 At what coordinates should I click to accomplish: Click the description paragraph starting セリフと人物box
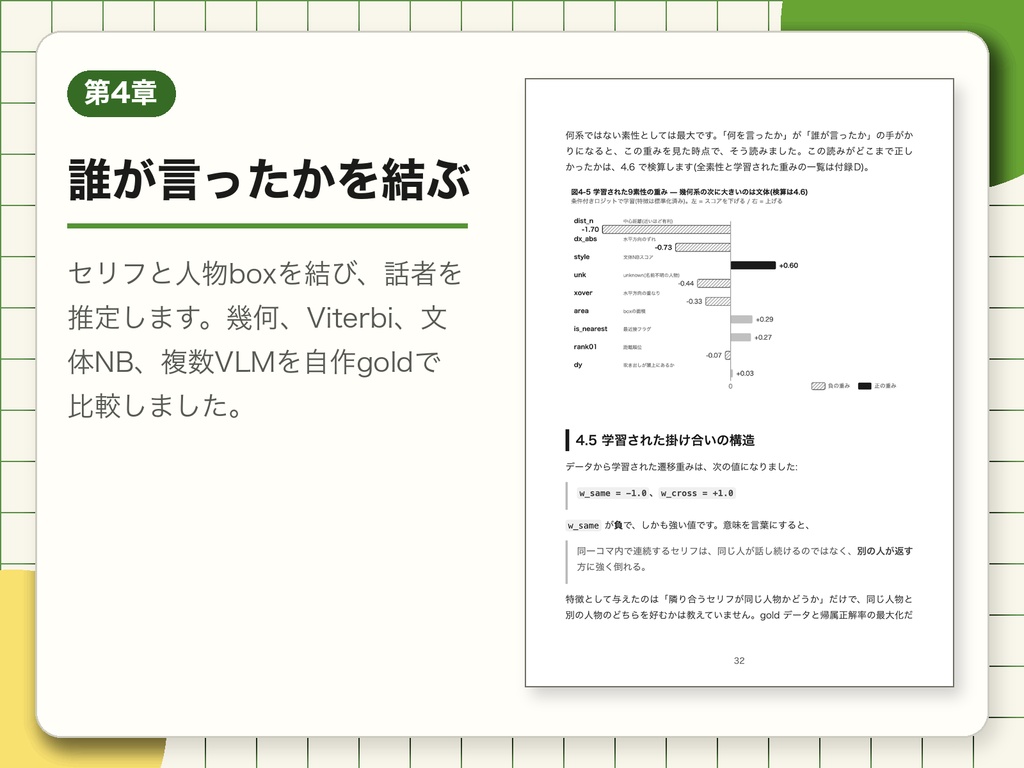tap(265, 340)
